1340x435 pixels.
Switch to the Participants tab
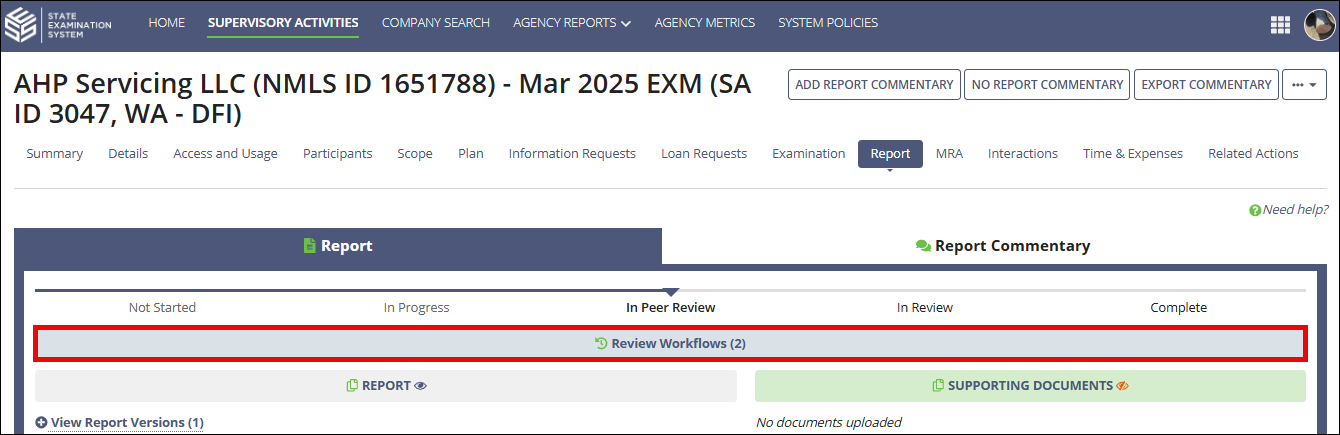338,154
